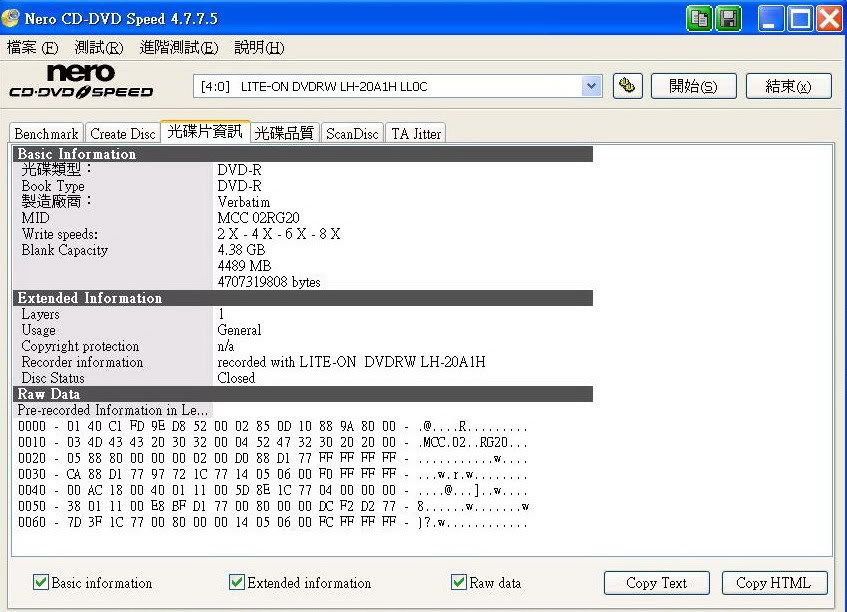Uncheck the Raw data checkbox
Image resolution: width=847 pixels, height=612 pixels.
pyautogui.click(x=459, y=582)
